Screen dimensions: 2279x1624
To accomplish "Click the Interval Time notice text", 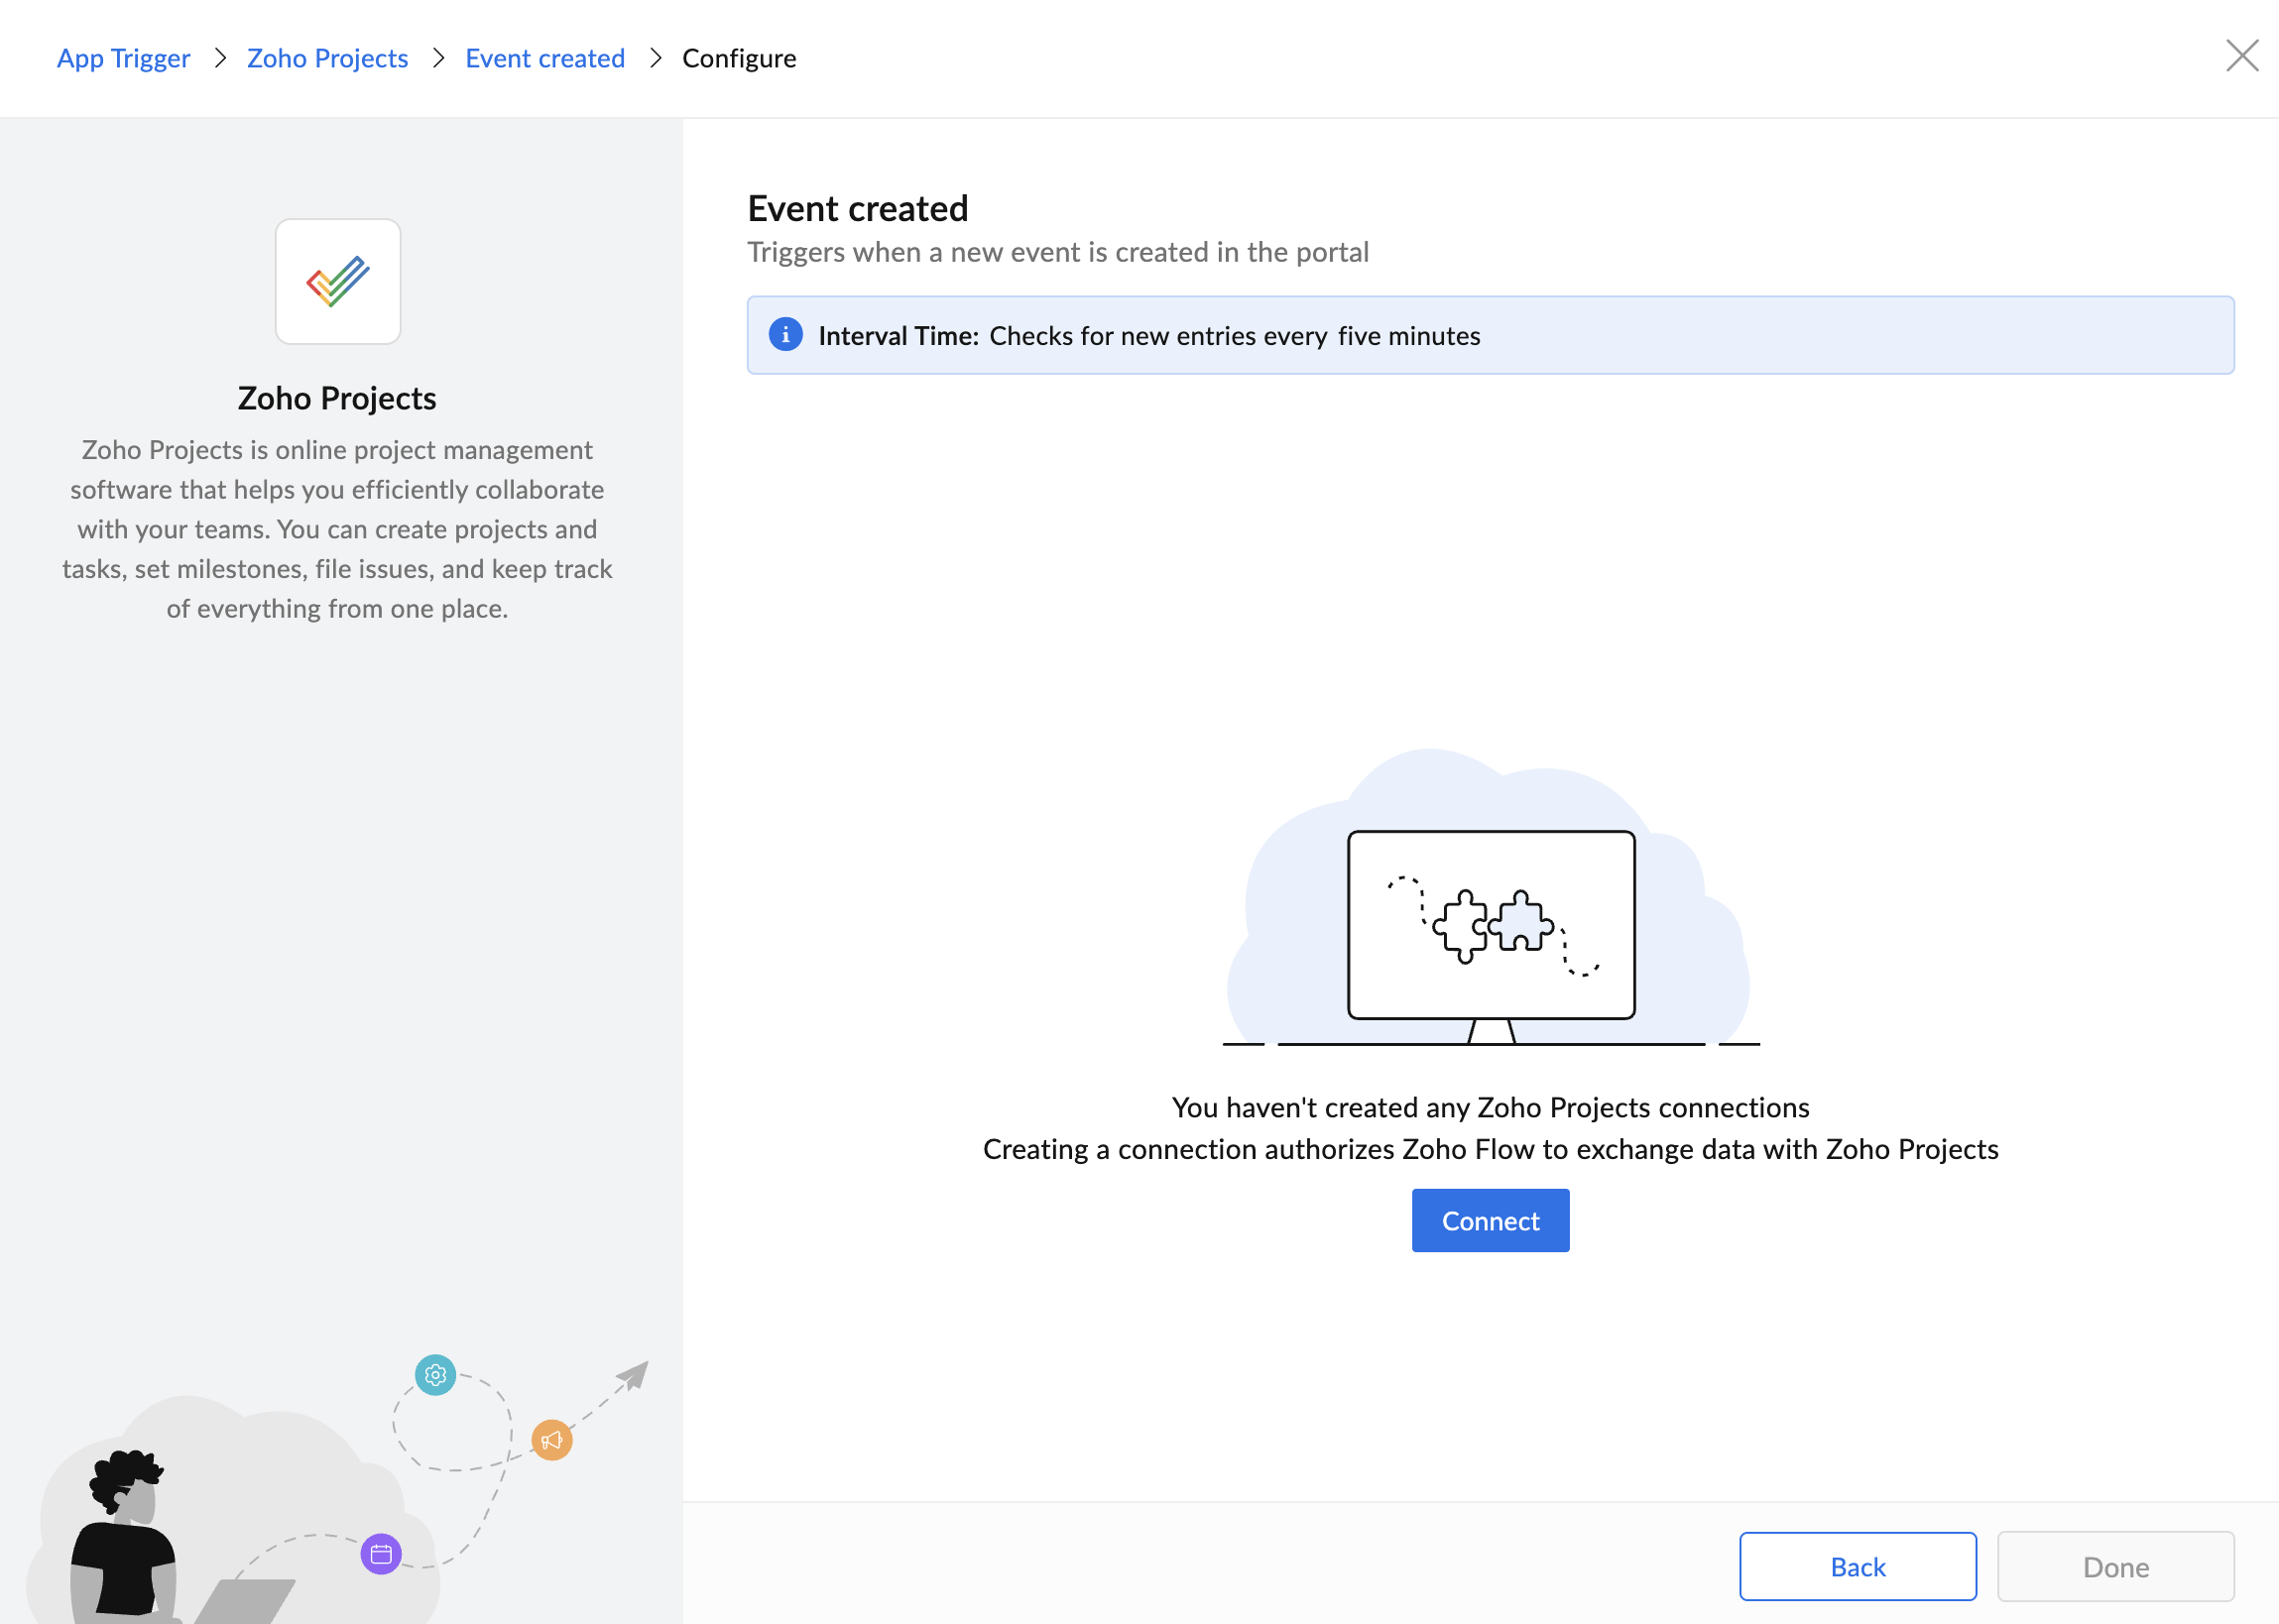I will 1149,336.
